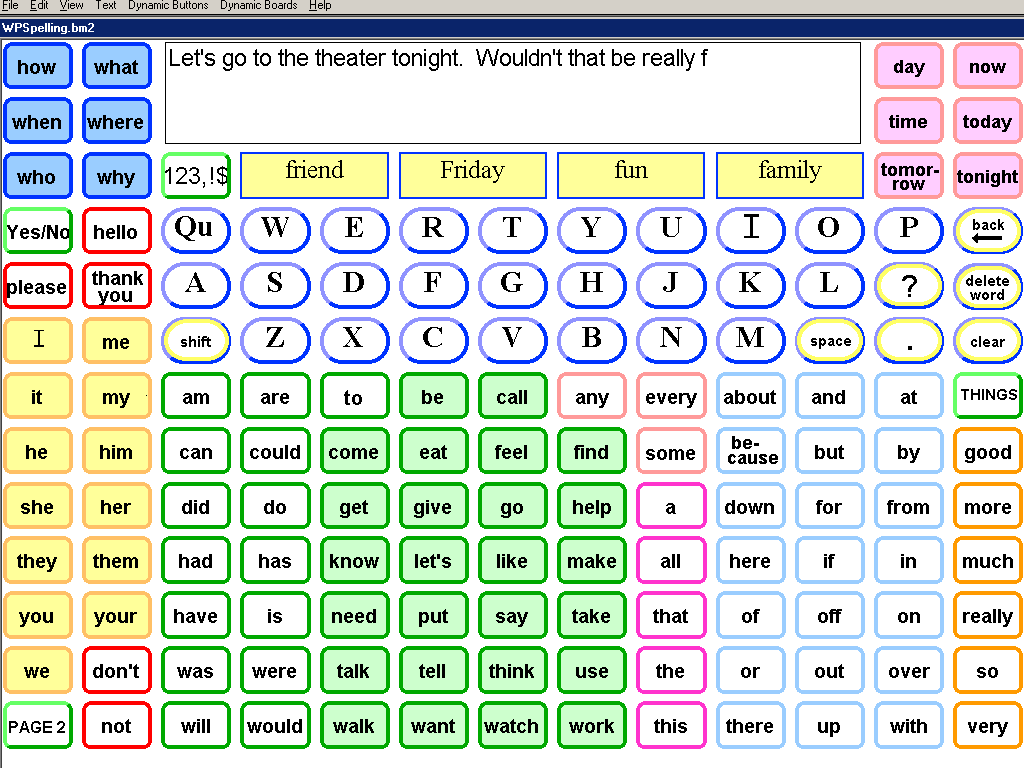Tap the clear key
Screen dimensions: 1024x768
(x=987, y=341)
